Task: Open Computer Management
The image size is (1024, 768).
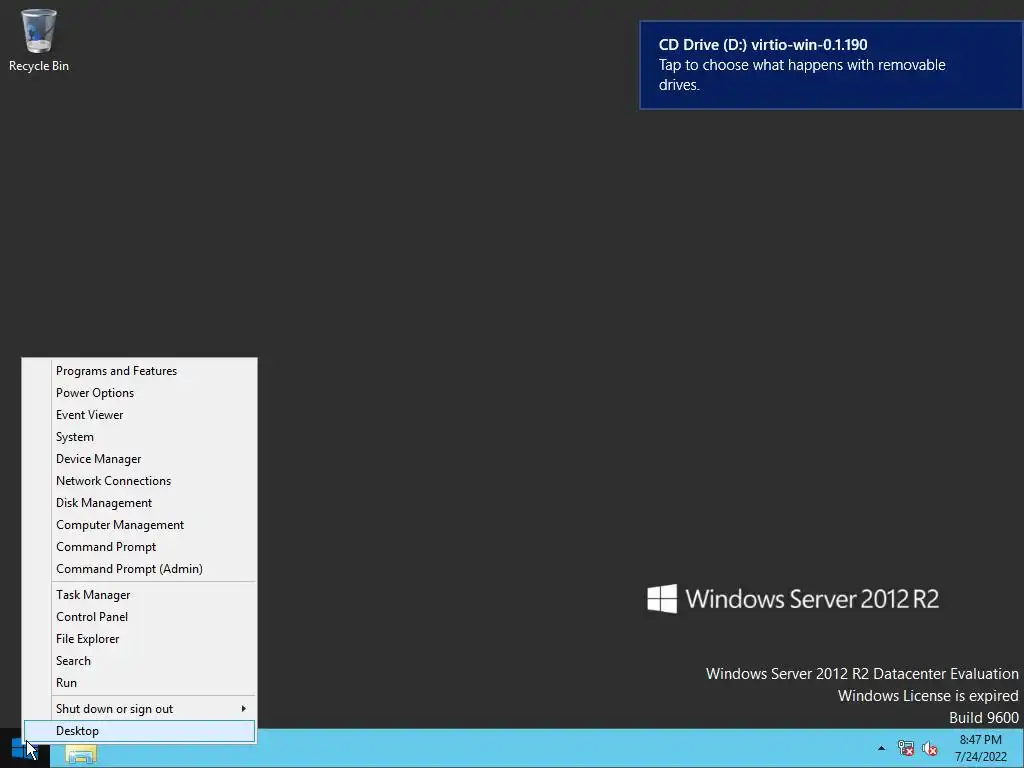Action: click(x=140, y=525)
